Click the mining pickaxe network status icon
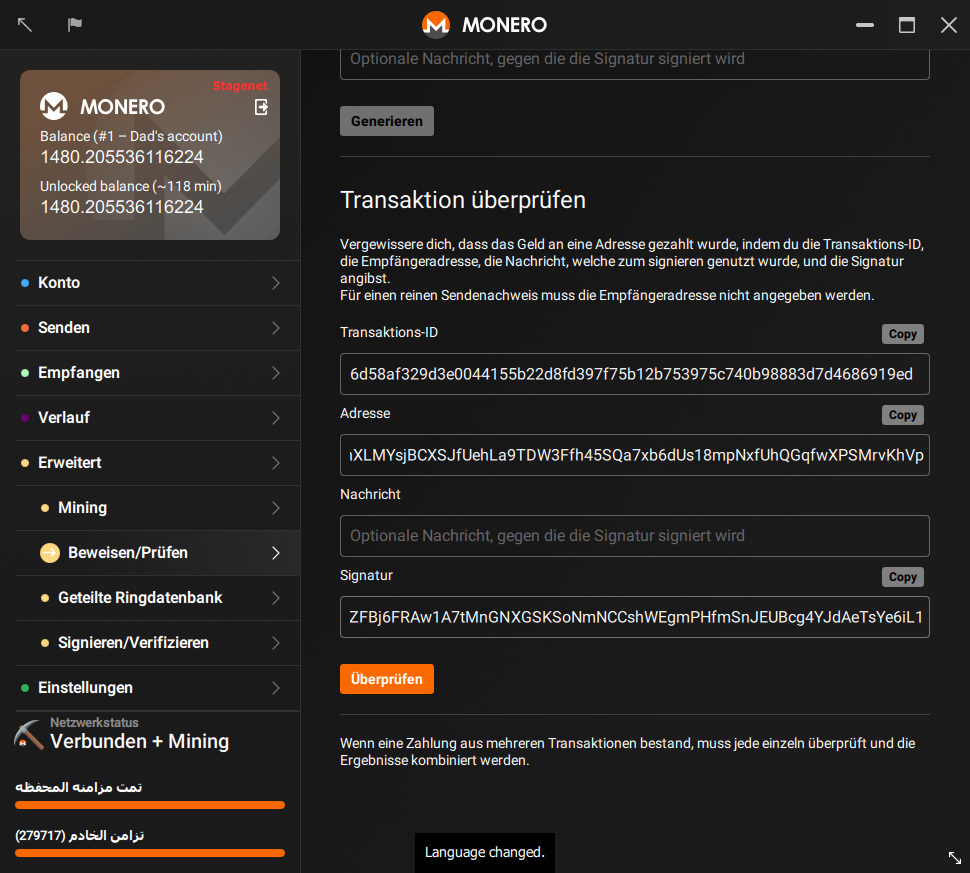This screenshot has height=873, width=970. [28, 734]
